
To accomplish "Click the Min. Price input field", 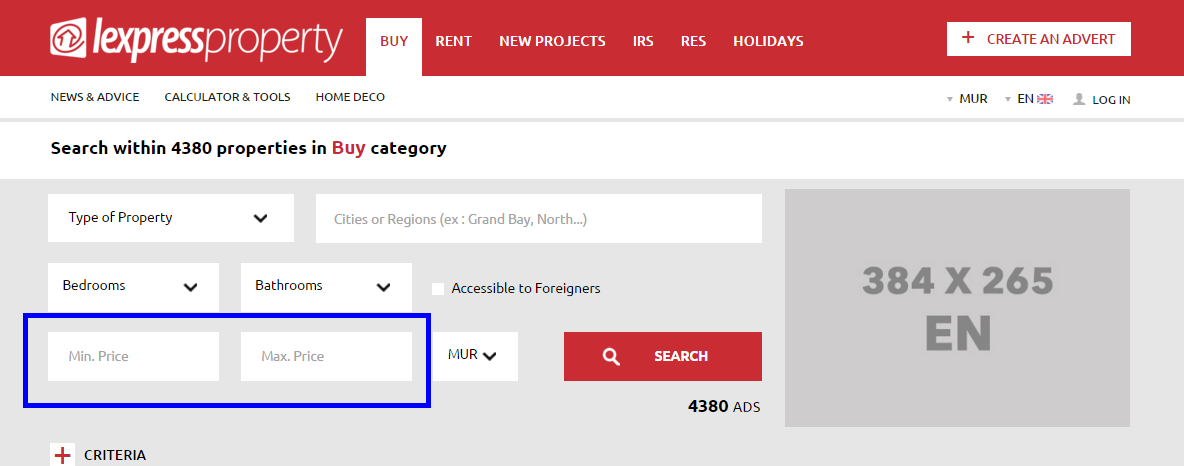I will (134, 356).
